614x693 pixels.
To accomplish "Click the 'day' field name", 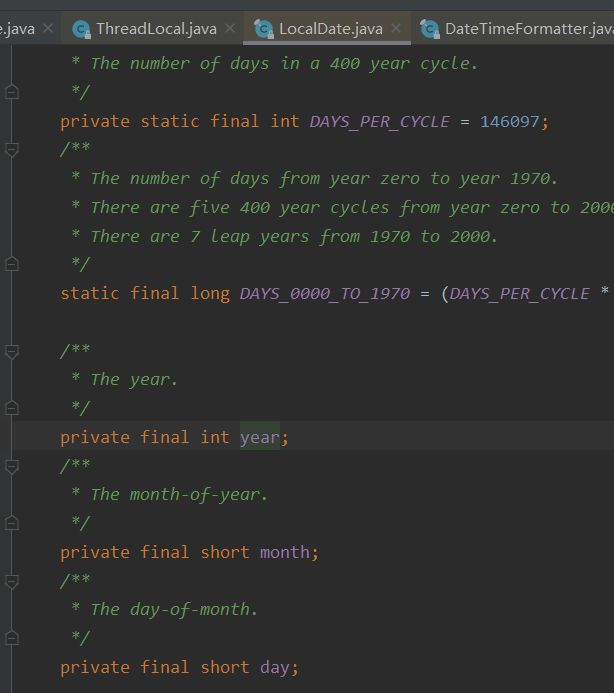I will coord(275,668).
